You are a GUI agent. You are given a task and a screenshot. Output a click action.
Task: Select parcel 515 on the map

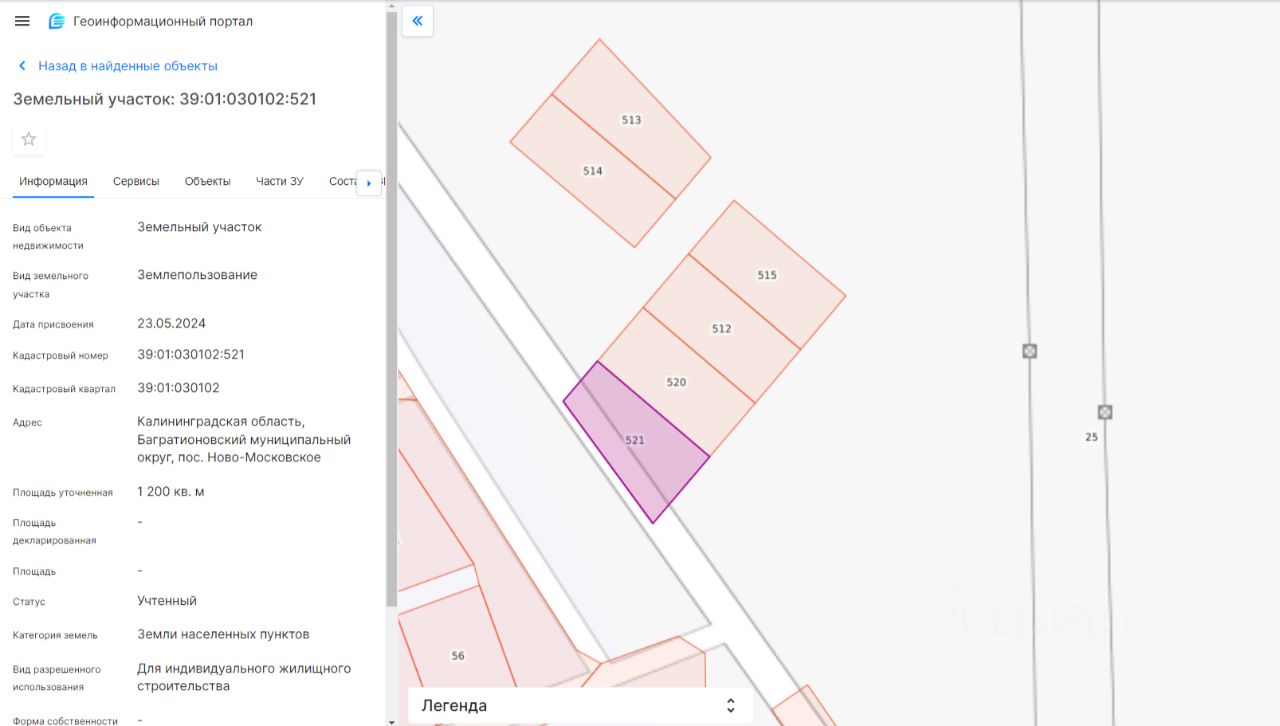tap(767, 275)
